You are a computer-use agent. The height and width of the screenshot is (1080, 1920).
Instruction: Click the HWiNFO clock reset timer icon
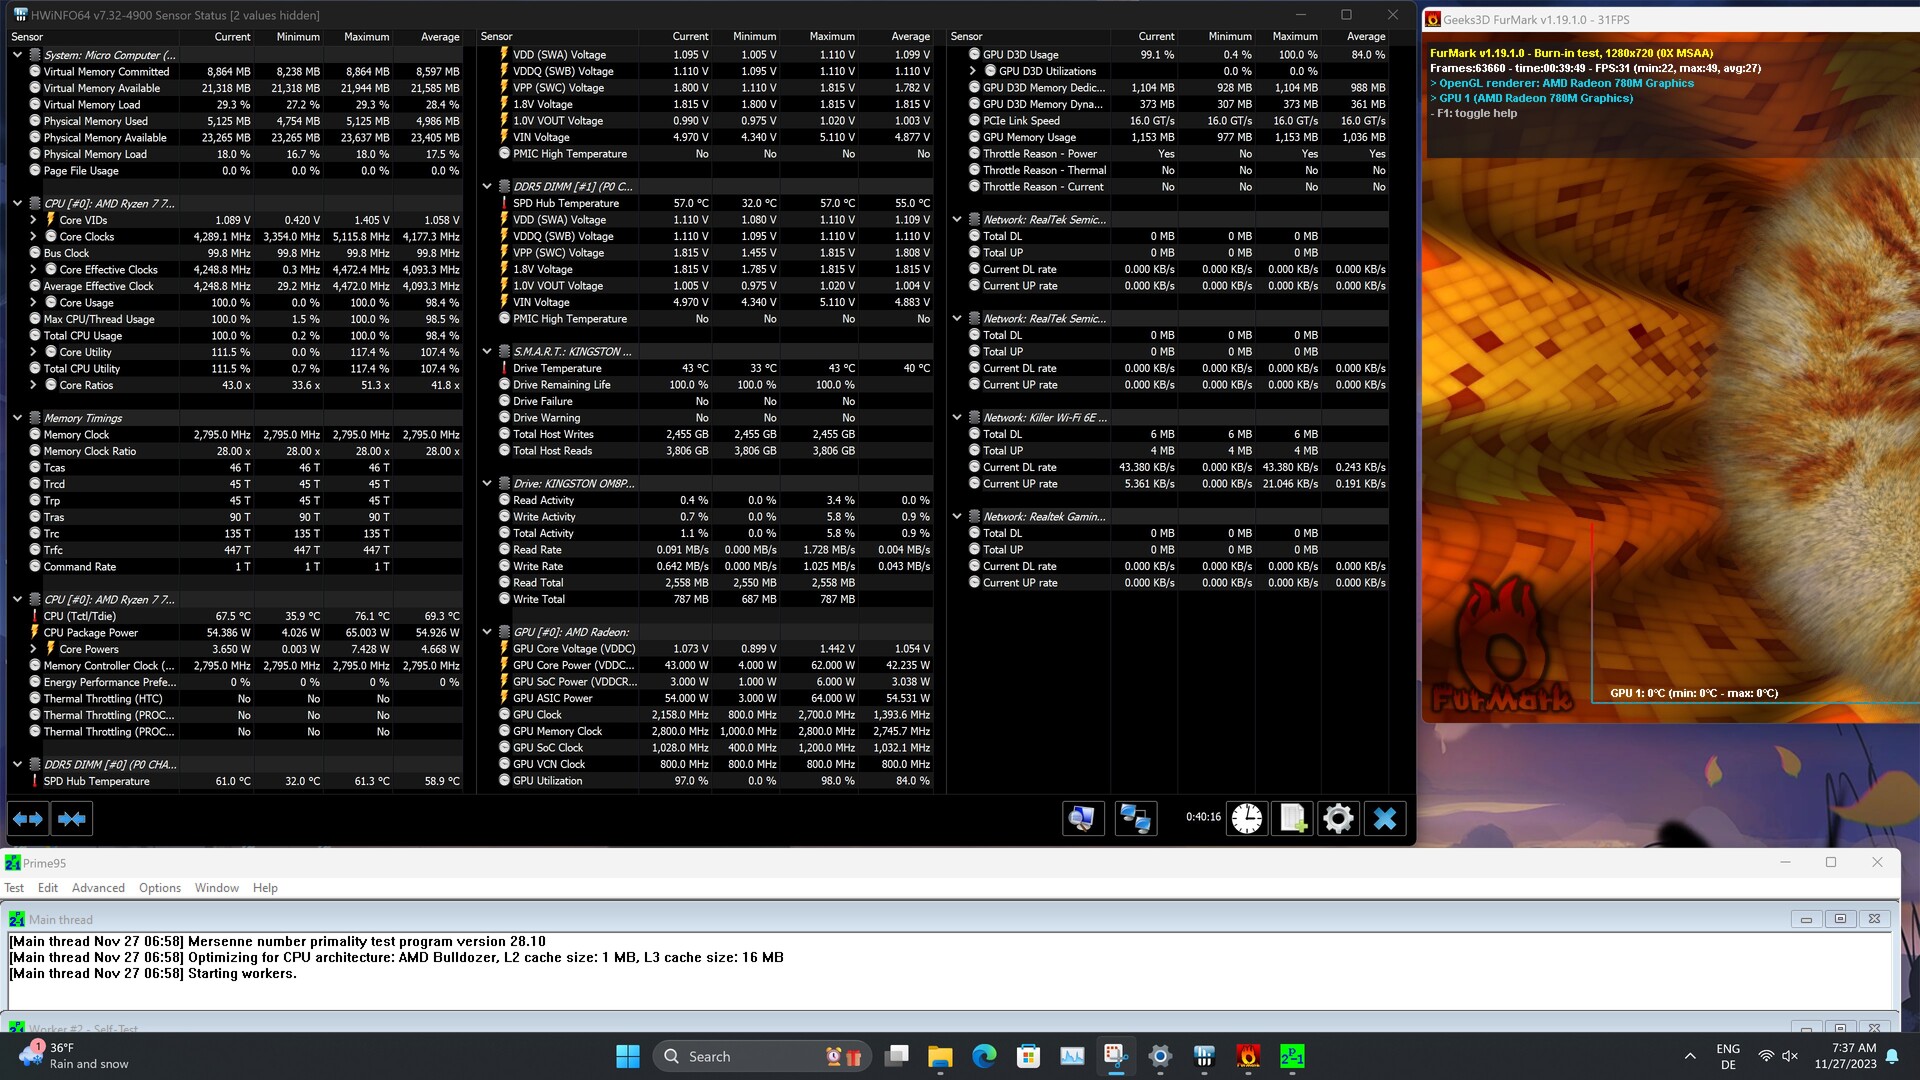(x=1246, y=819)
